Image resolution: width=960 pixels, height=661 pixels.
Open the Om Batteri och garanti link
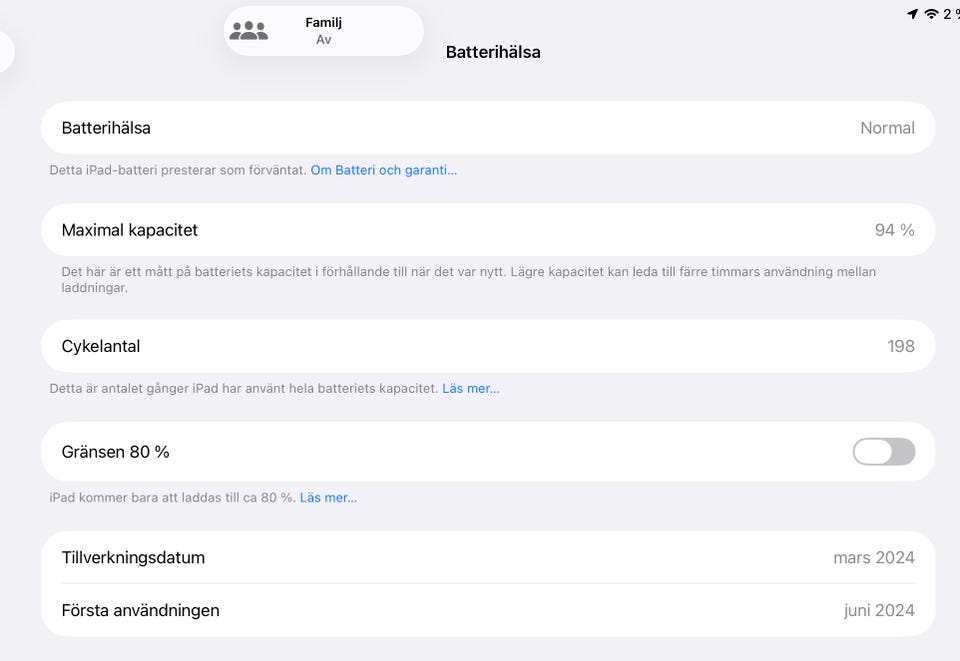[x=383, y=170]
